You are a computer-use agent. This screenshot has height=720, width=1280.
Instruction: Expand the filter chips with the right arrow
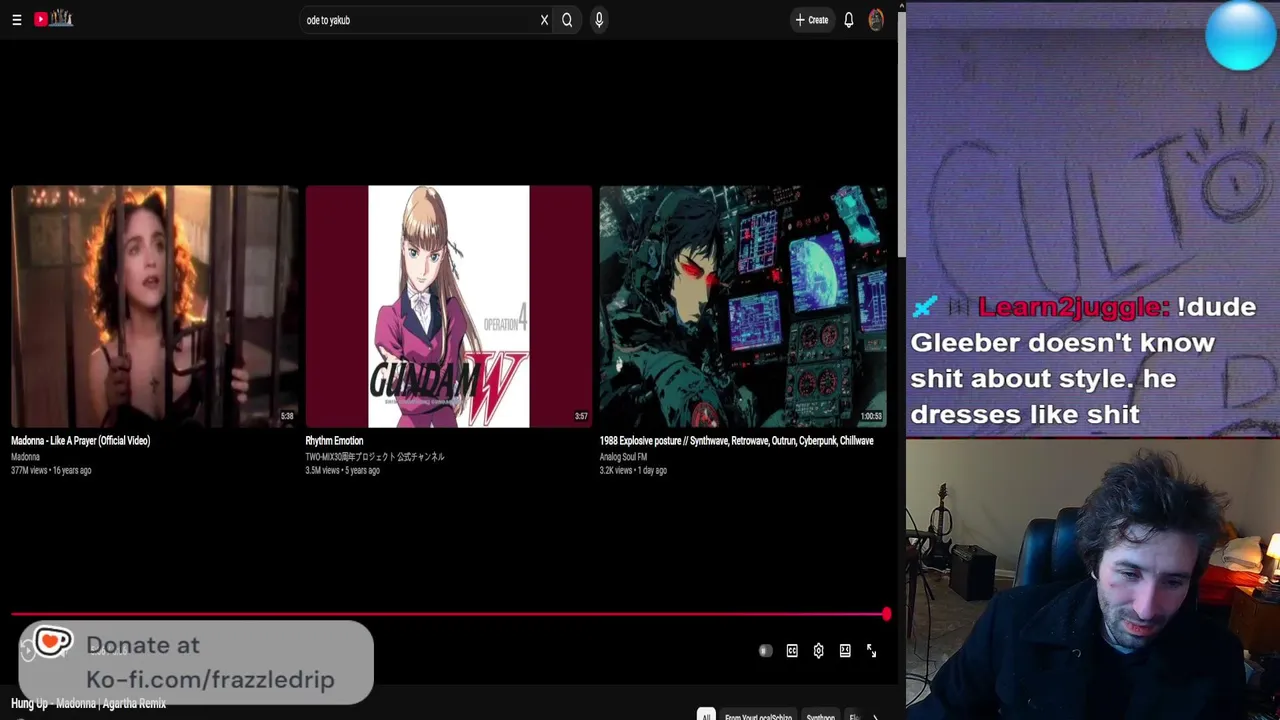[875, 716]
